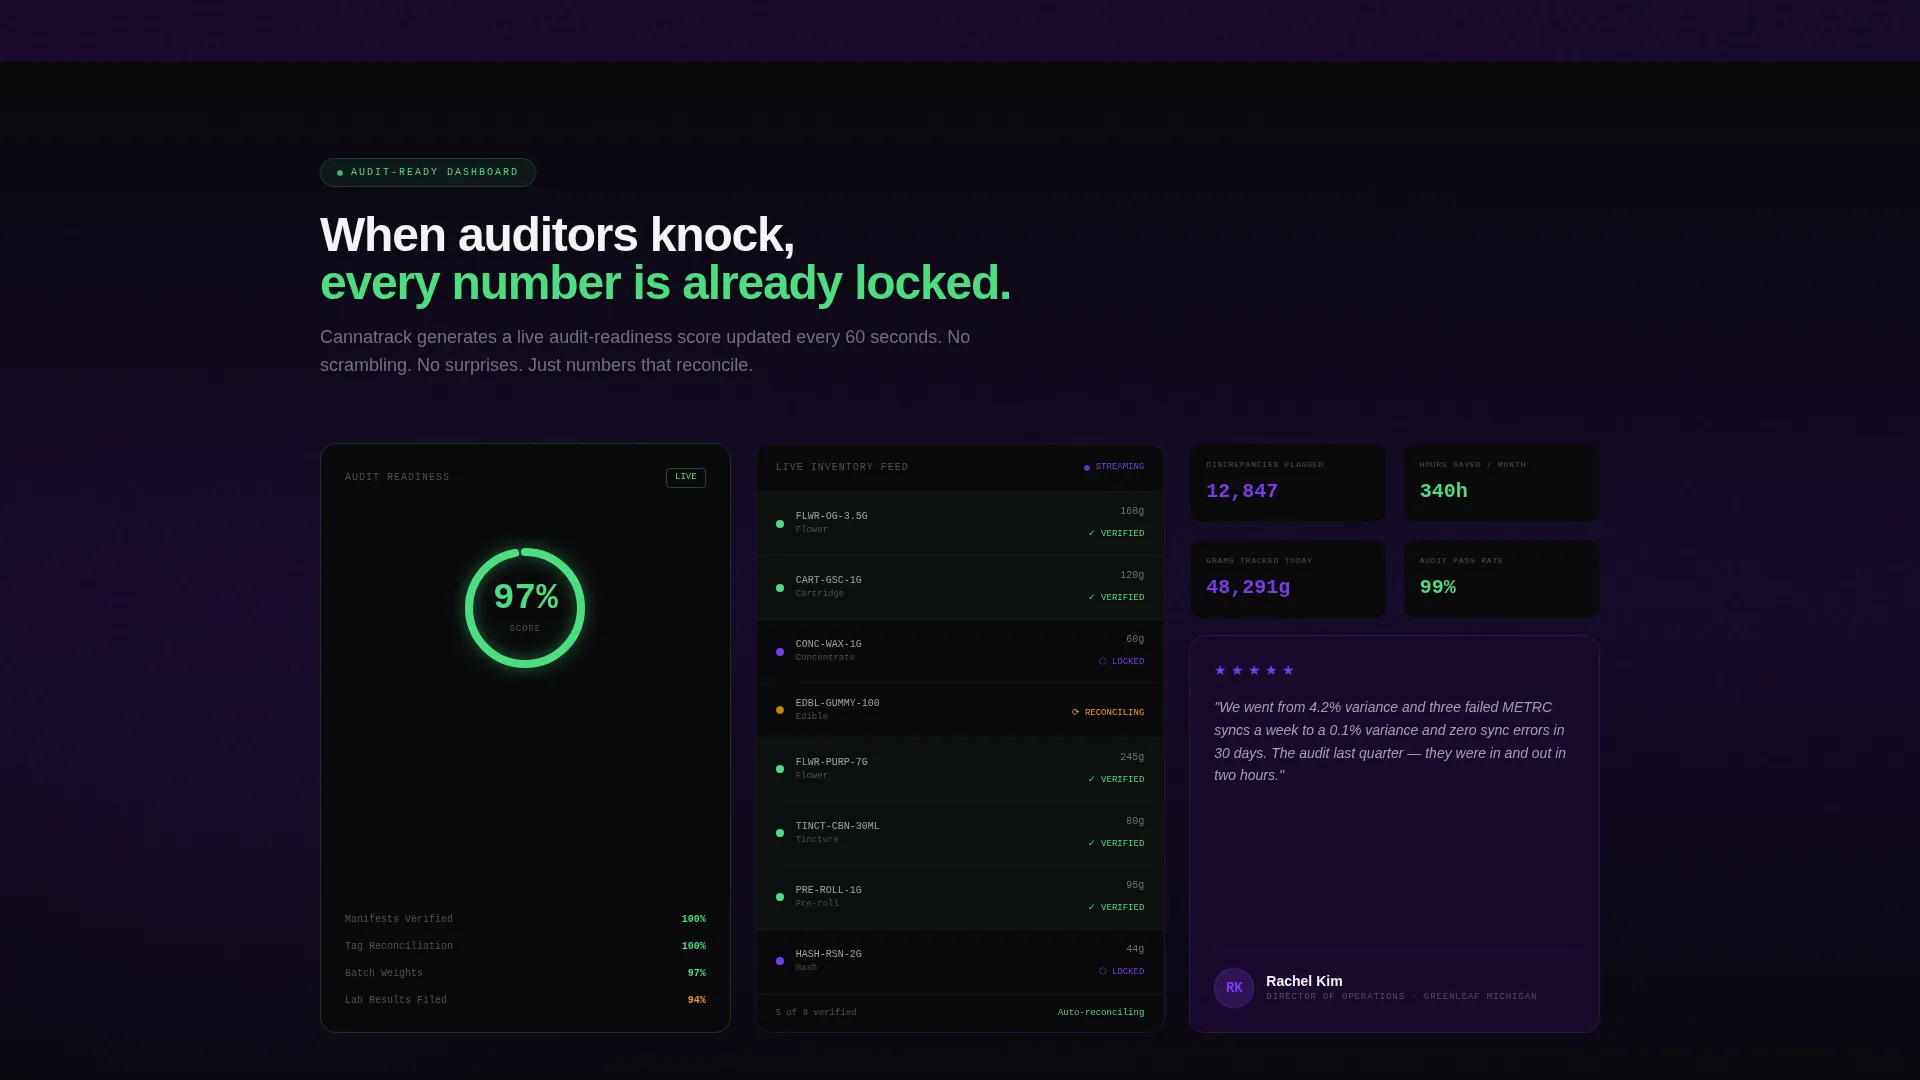Click the Auto-reconciling link
Viewport: 1920px width, 1080px height.
pyautogui.click(x=1101, y=1013)
